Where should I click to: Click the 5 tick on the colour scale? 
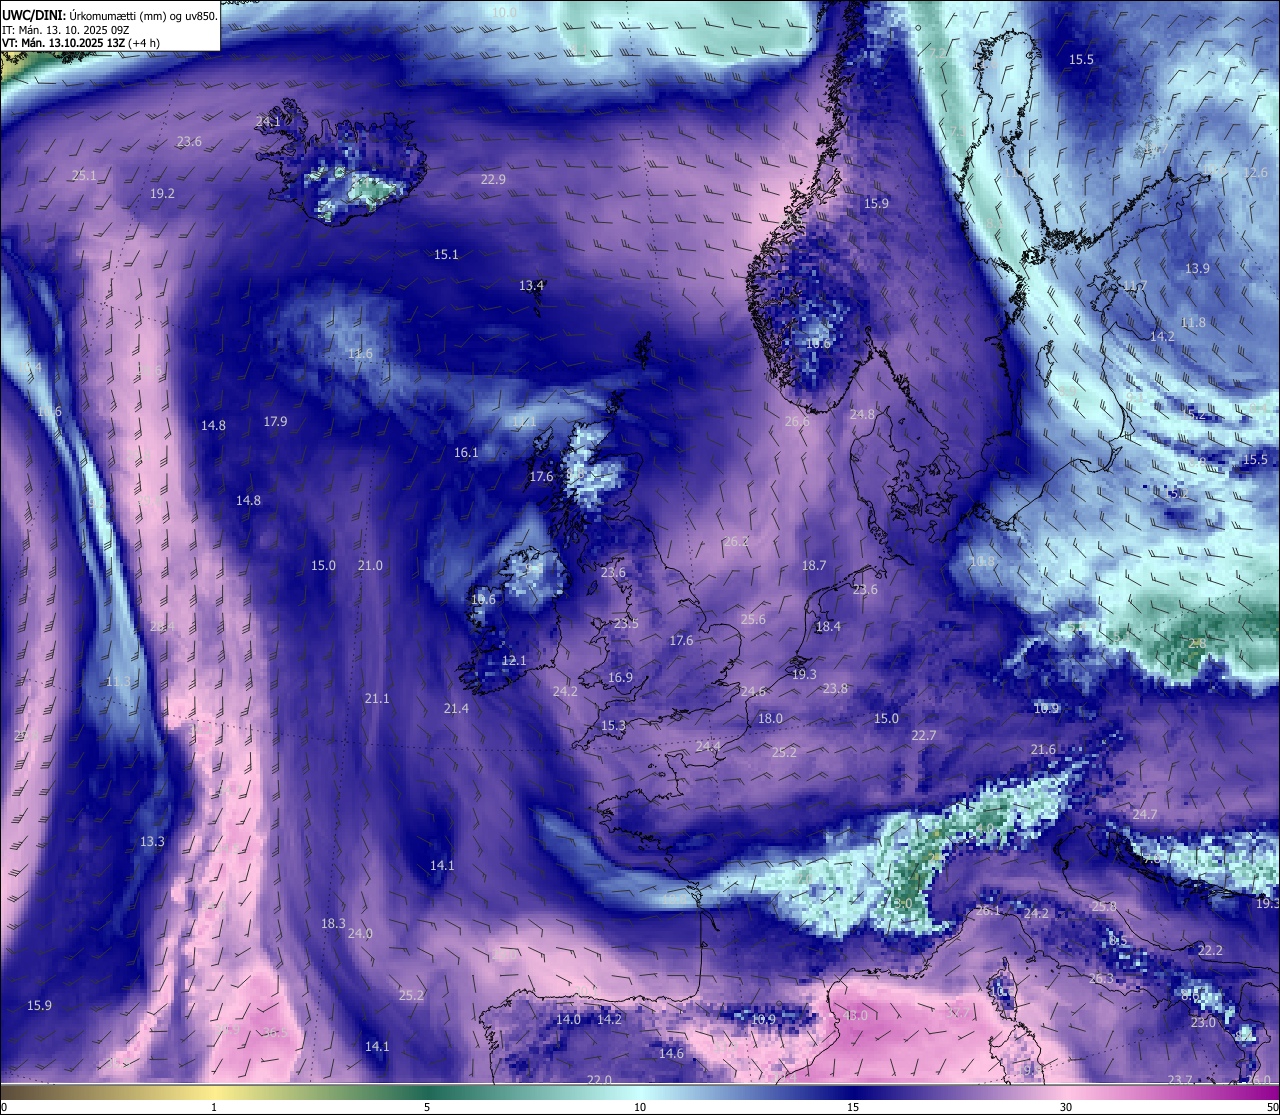[427, 1107]
